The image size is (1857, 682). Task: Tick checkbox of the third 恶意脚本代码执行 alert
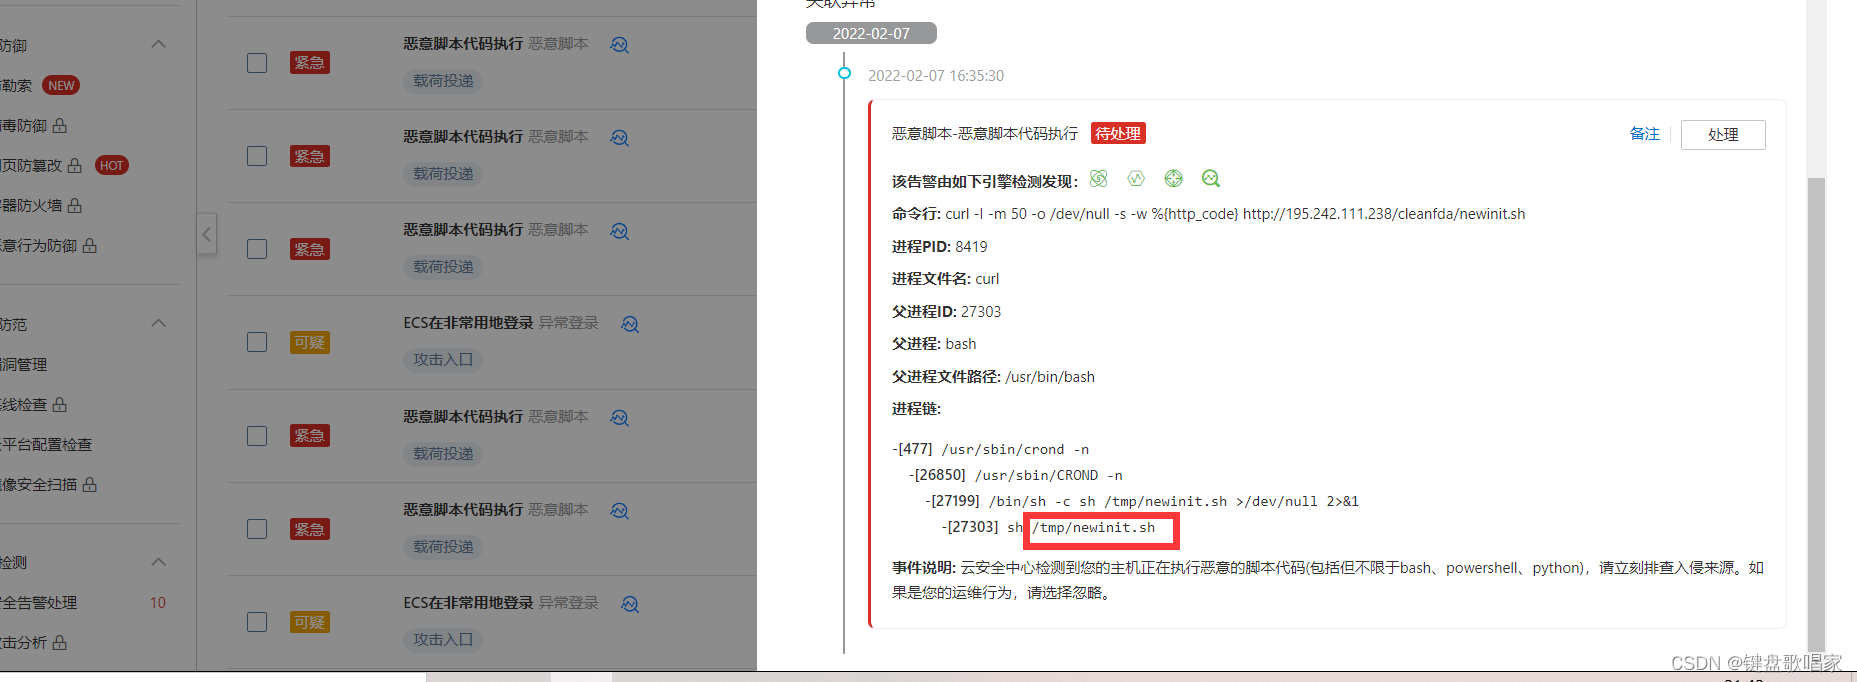(257, 249)
